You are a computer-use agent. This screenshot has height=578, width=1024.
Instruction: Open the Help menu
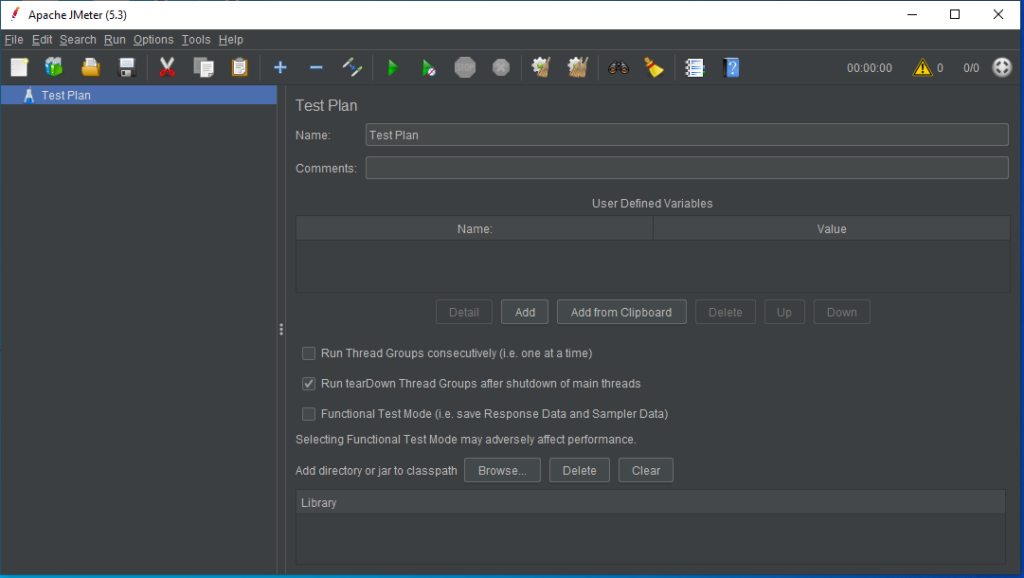coord(231,40)
